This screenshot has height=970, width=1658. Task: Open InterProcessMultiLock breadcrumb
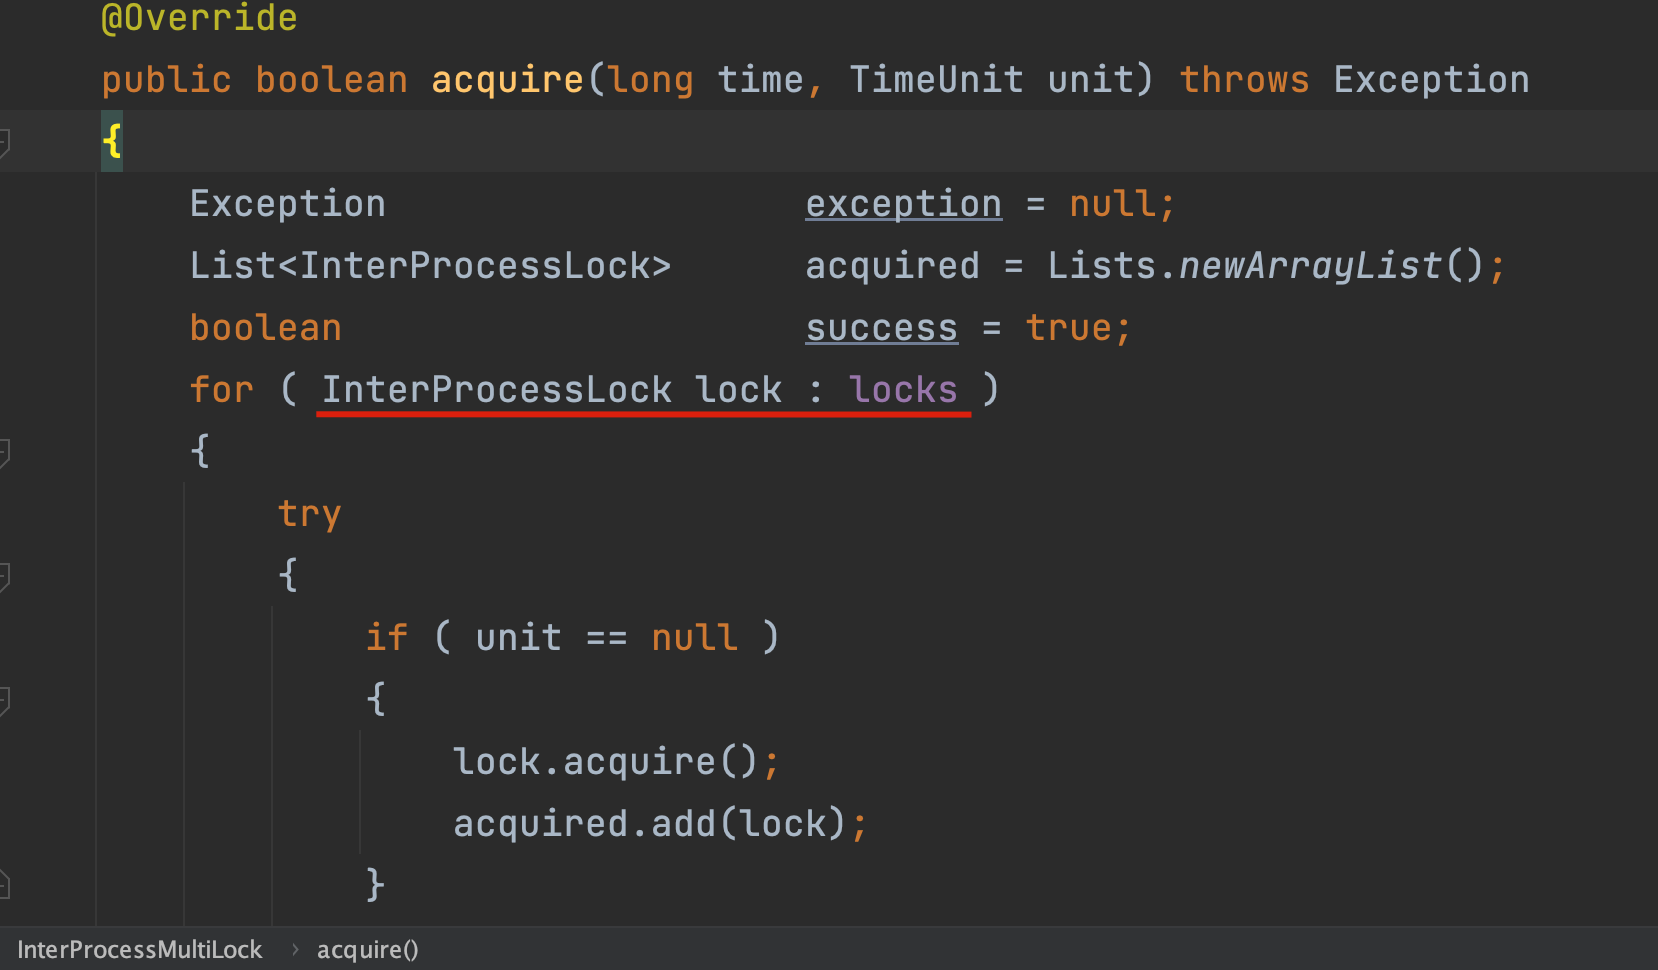pyautogui.click(x=139, y=949)
